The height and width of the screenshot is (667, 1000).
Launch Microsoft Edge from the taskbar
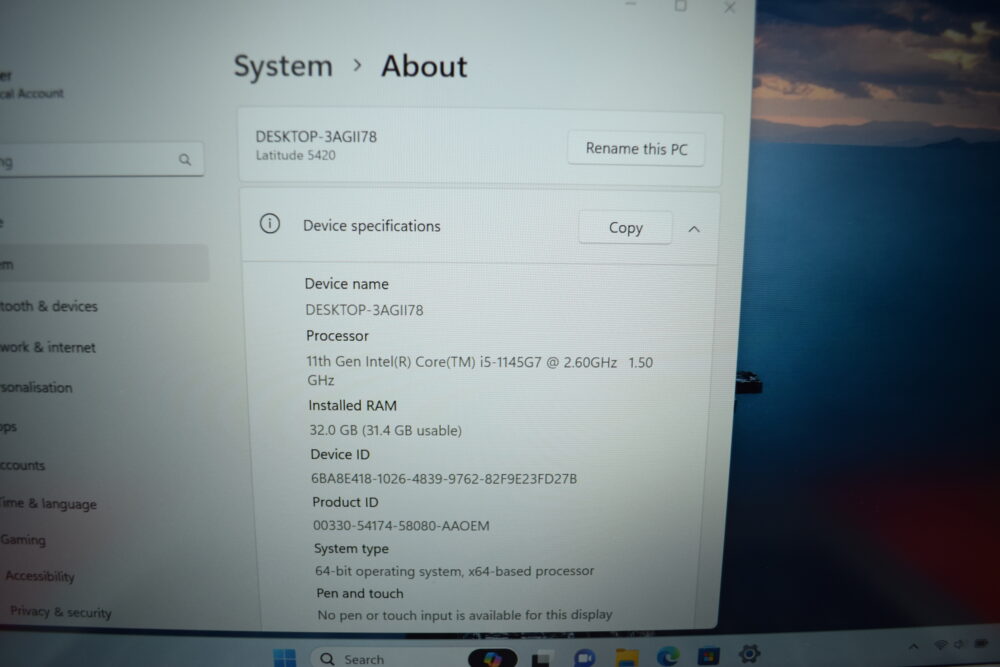point(668,656)
